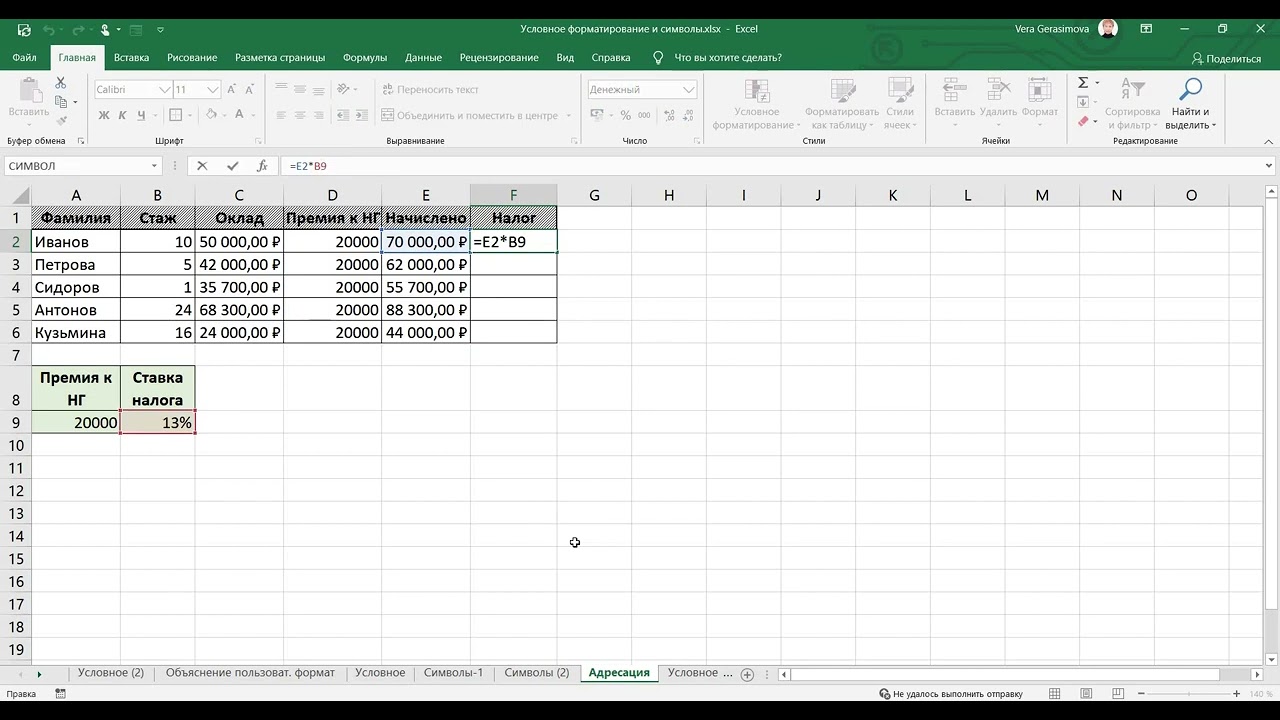
Task: Open the font size 11 dropdown
Action: 213,89
